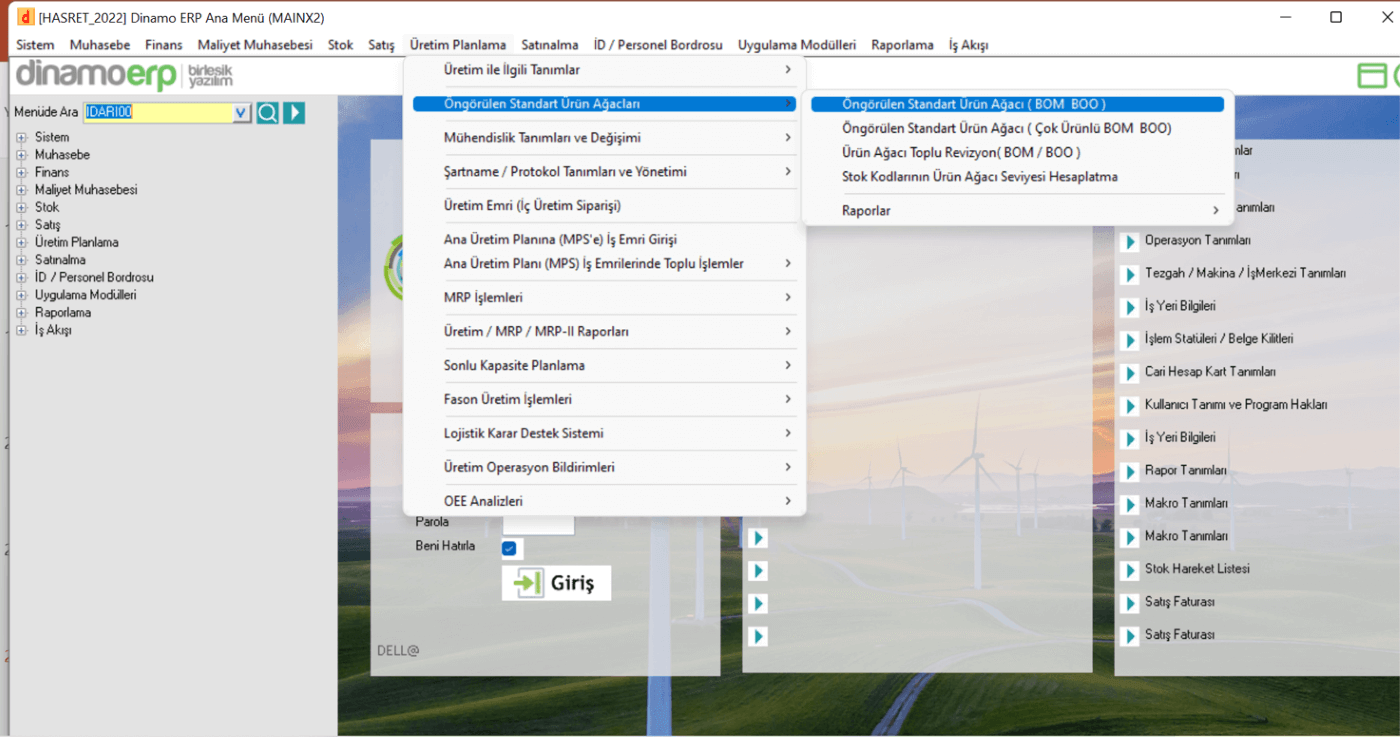Click the search magnifier icon beside menu search

coord(267,113)
